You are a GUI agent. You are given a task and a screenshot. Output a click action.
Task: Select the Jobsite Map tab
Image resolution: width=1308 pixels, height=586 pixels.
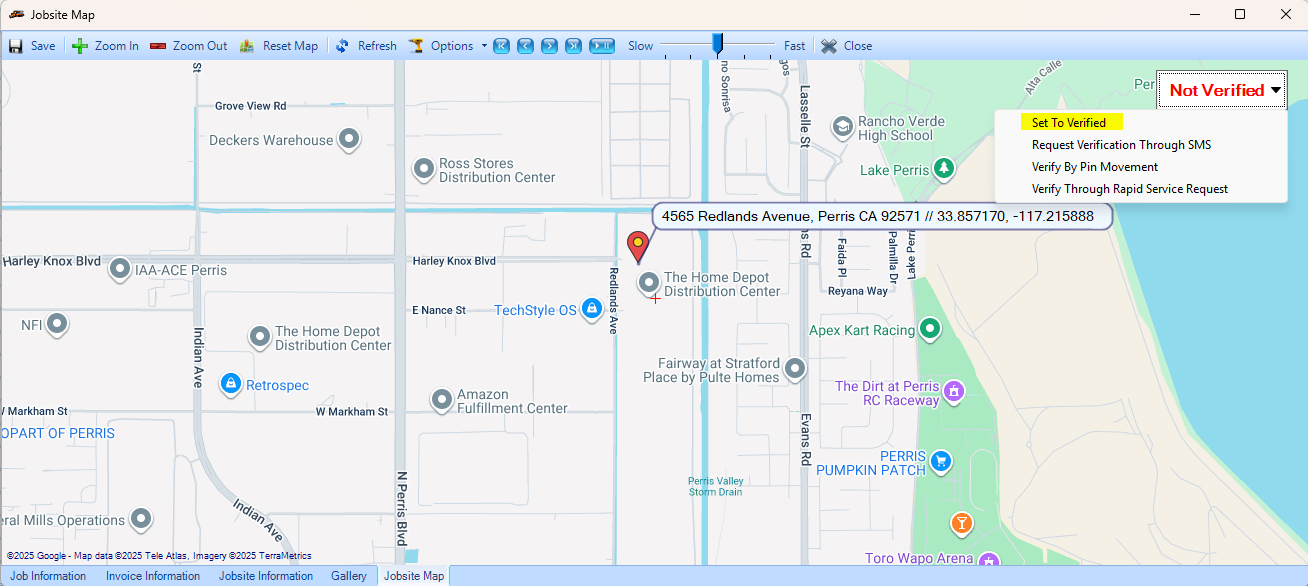(x=414, y=576)
